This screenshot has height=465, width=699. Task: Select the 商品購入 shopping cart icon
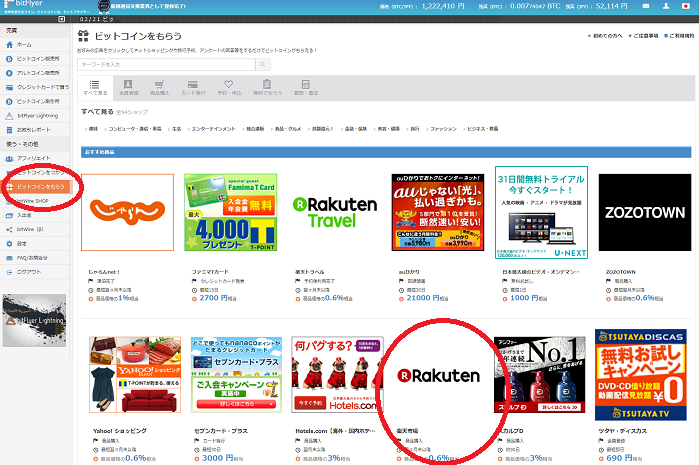(159, 88)
